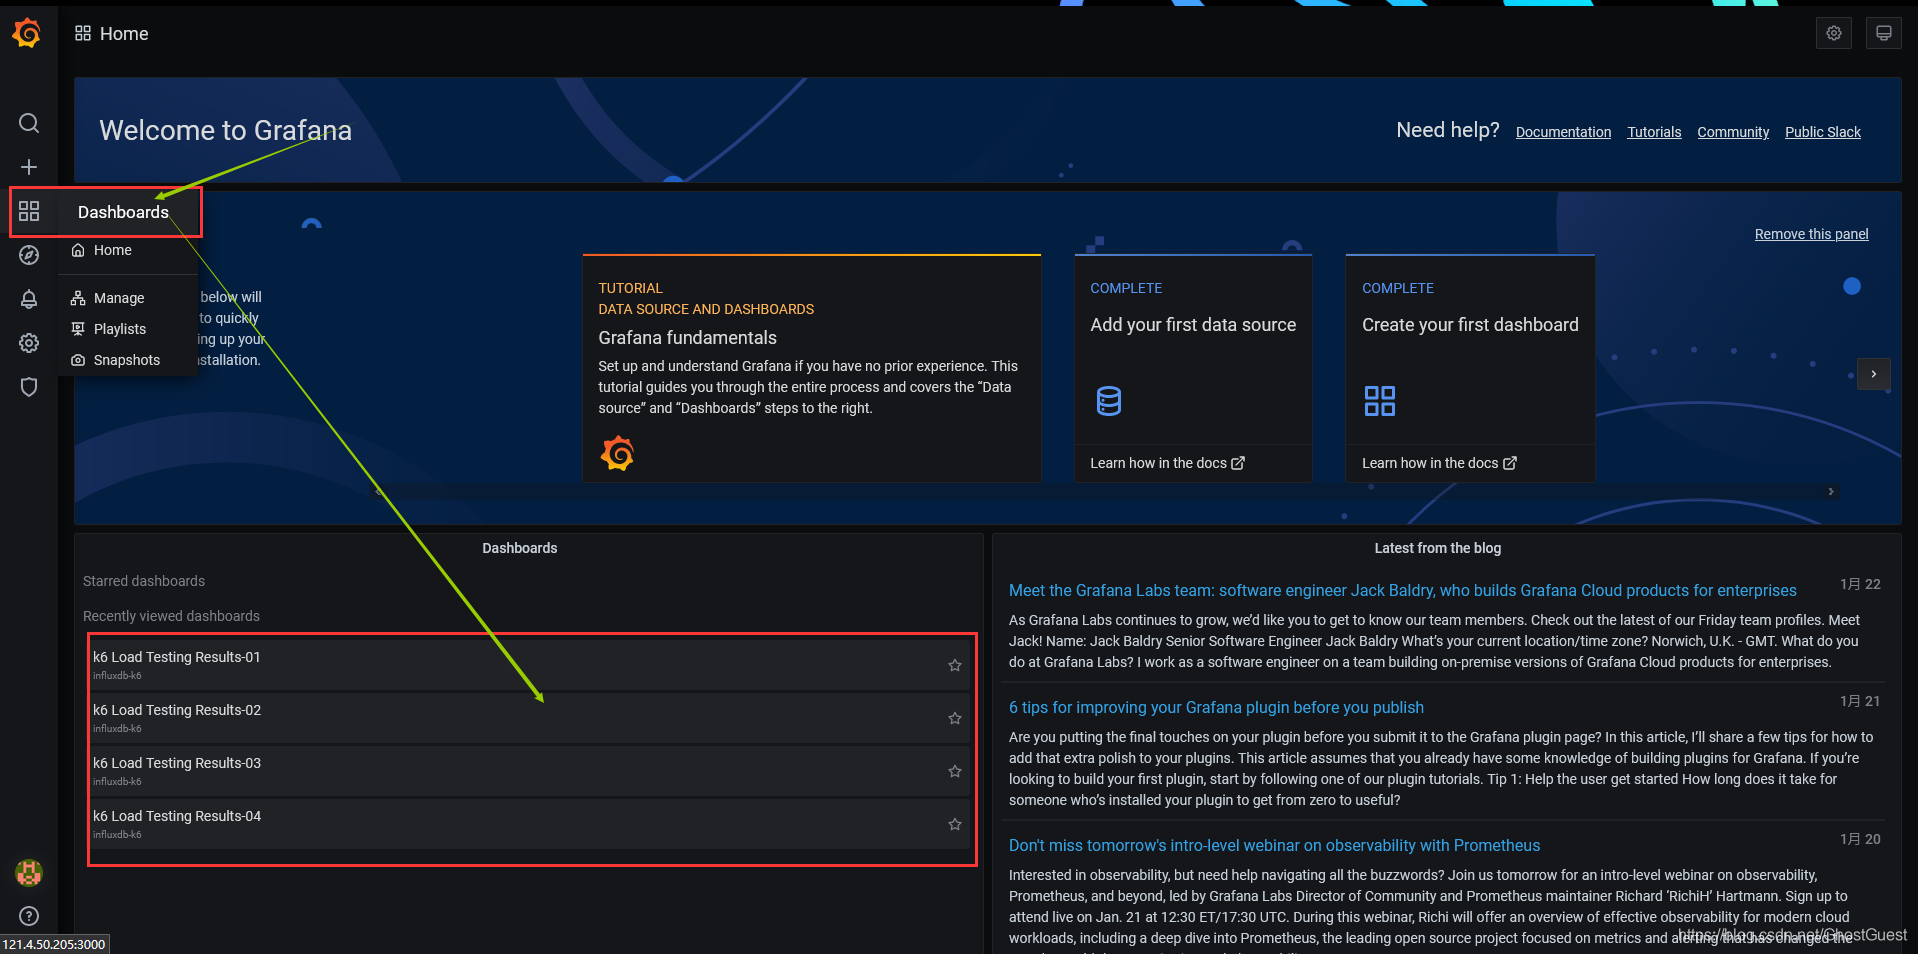Click the Dashboards panel title
The height and width of the screenshot is (954, 1918).
click(520, 548)
